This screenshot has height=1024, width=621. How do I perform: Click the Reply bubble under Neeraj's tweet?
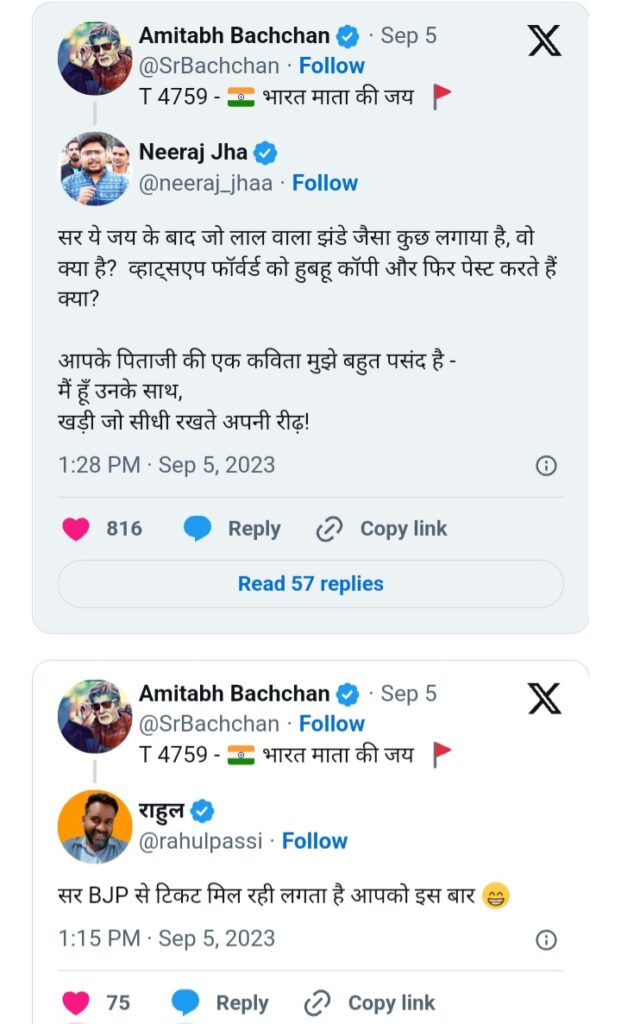(x=198, y=529)
